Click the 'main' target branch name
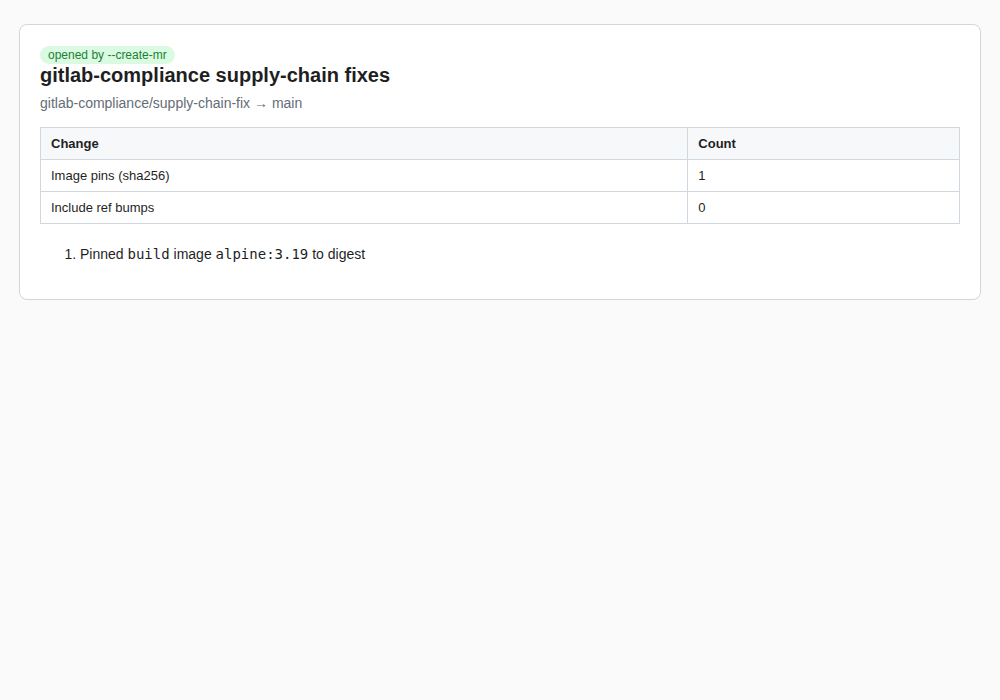The width and height of the screenshot is (1000, 700). (x=287, y=103)
